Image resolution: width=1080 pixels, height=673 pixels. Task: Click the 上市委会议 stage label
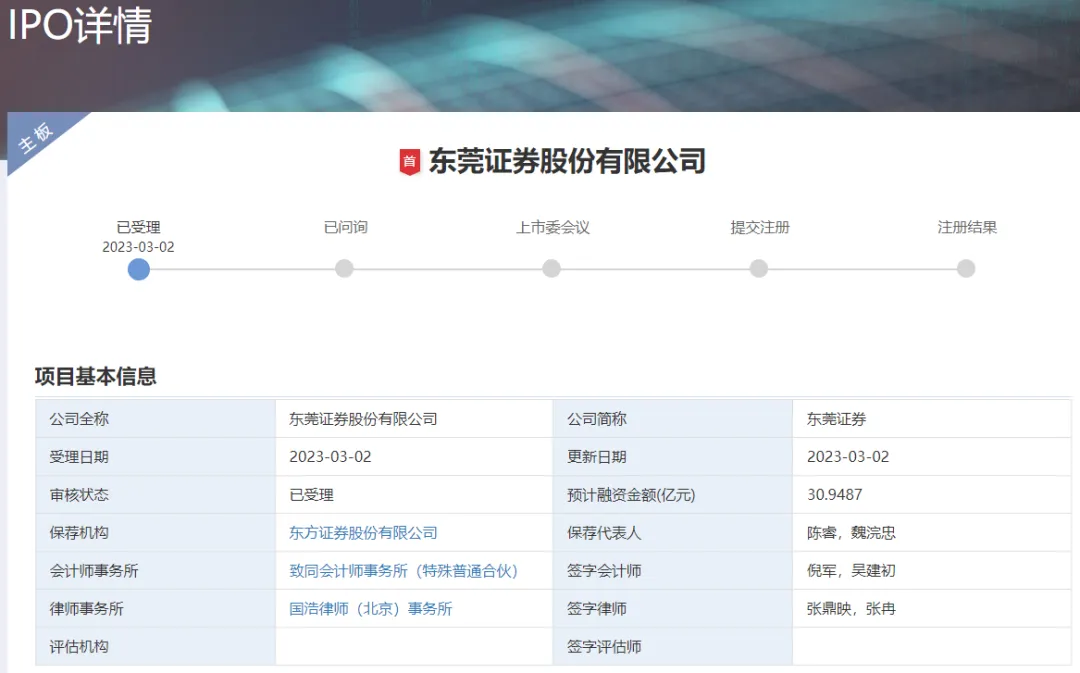[x=553, y=227]
